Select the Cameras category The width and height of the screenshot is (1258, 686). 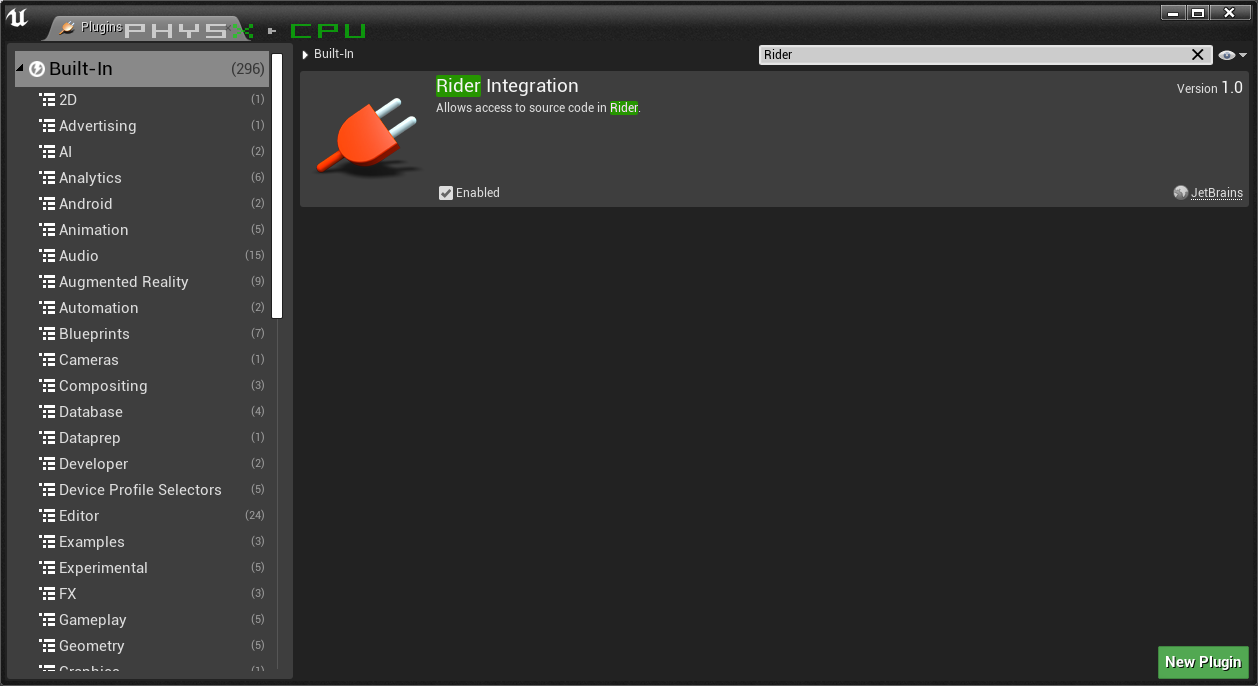pos(89,360)
